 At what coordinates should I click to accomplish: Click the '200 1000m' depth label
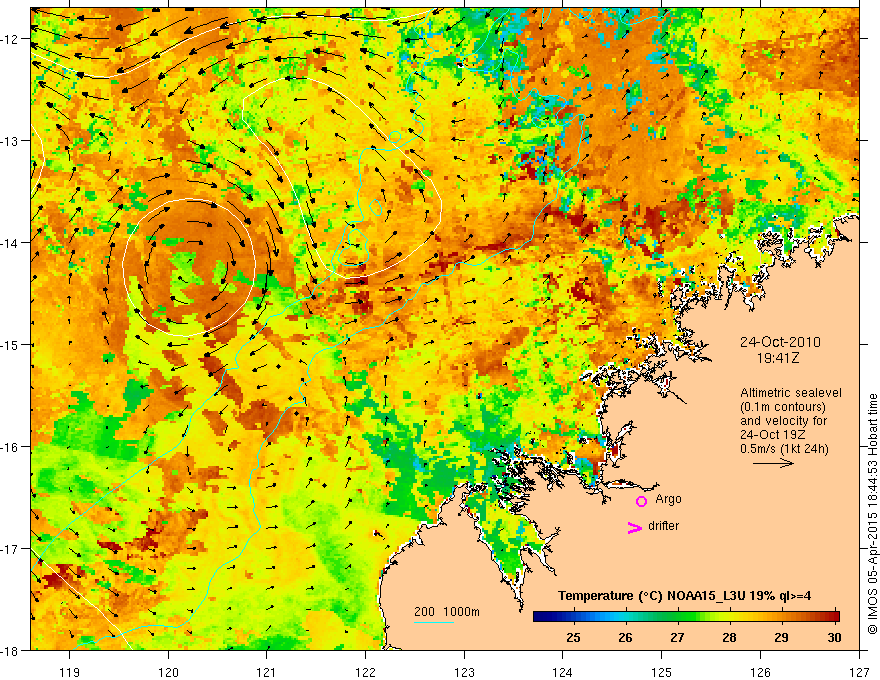pyautogui.click(x=447, y=612)
